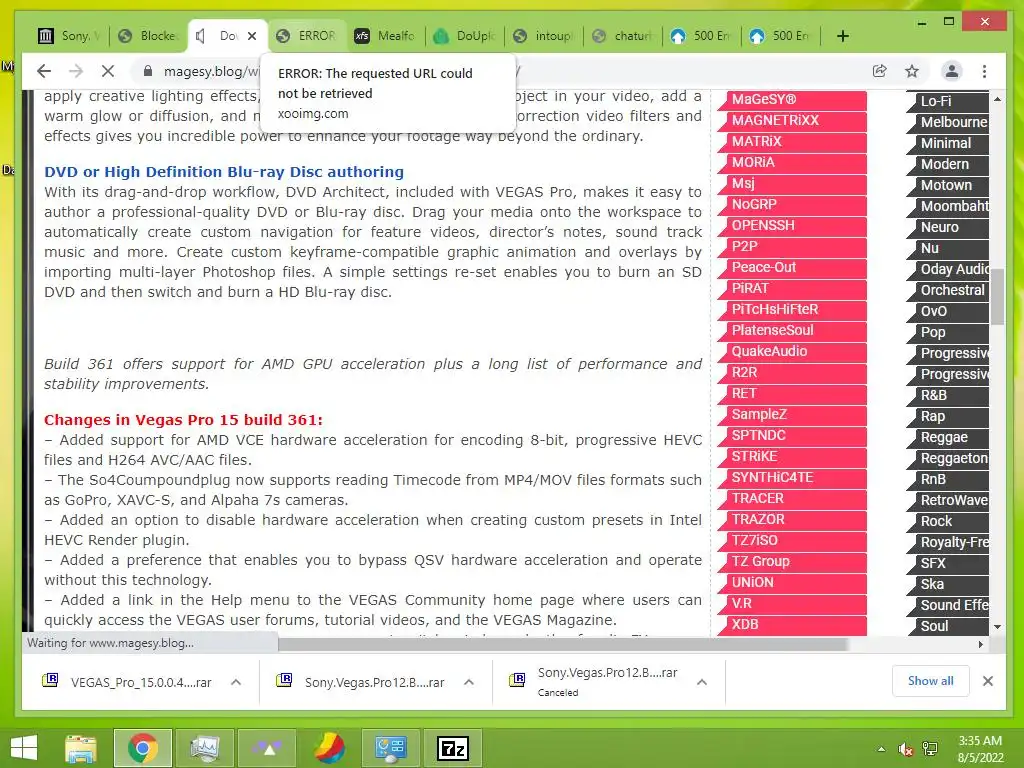
Task: Close the active Dow tab
Action: click(x=252, y=36)
